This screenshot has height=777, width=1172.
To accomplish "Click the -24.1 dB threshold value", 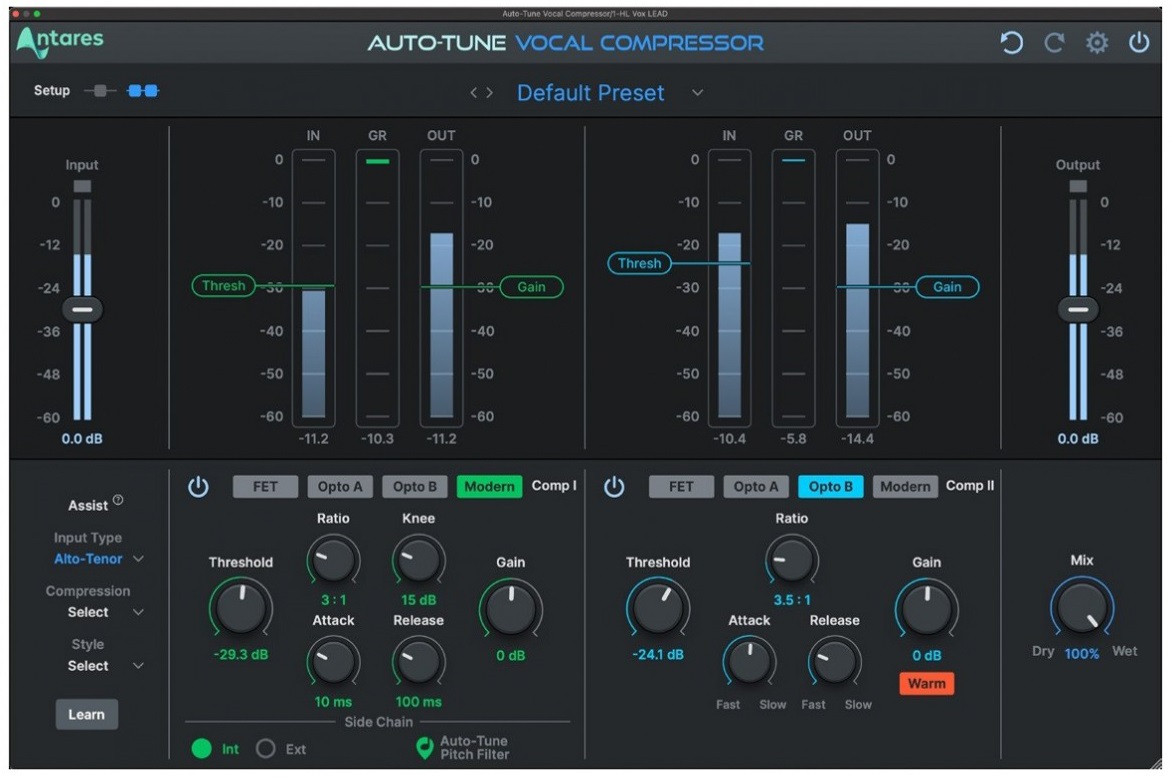I will (658, 655).
